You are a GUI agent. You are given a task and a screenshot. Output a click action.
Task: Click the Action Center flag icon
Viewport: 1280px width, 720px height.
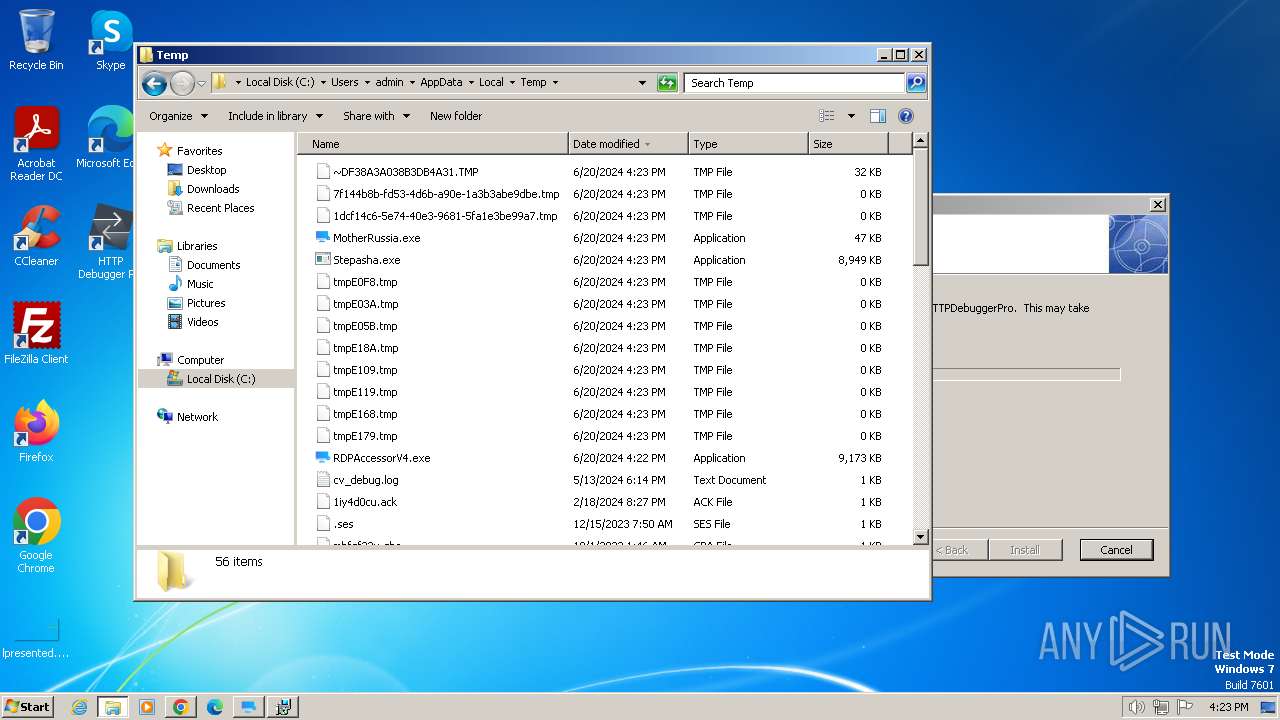coord(1186,707)
